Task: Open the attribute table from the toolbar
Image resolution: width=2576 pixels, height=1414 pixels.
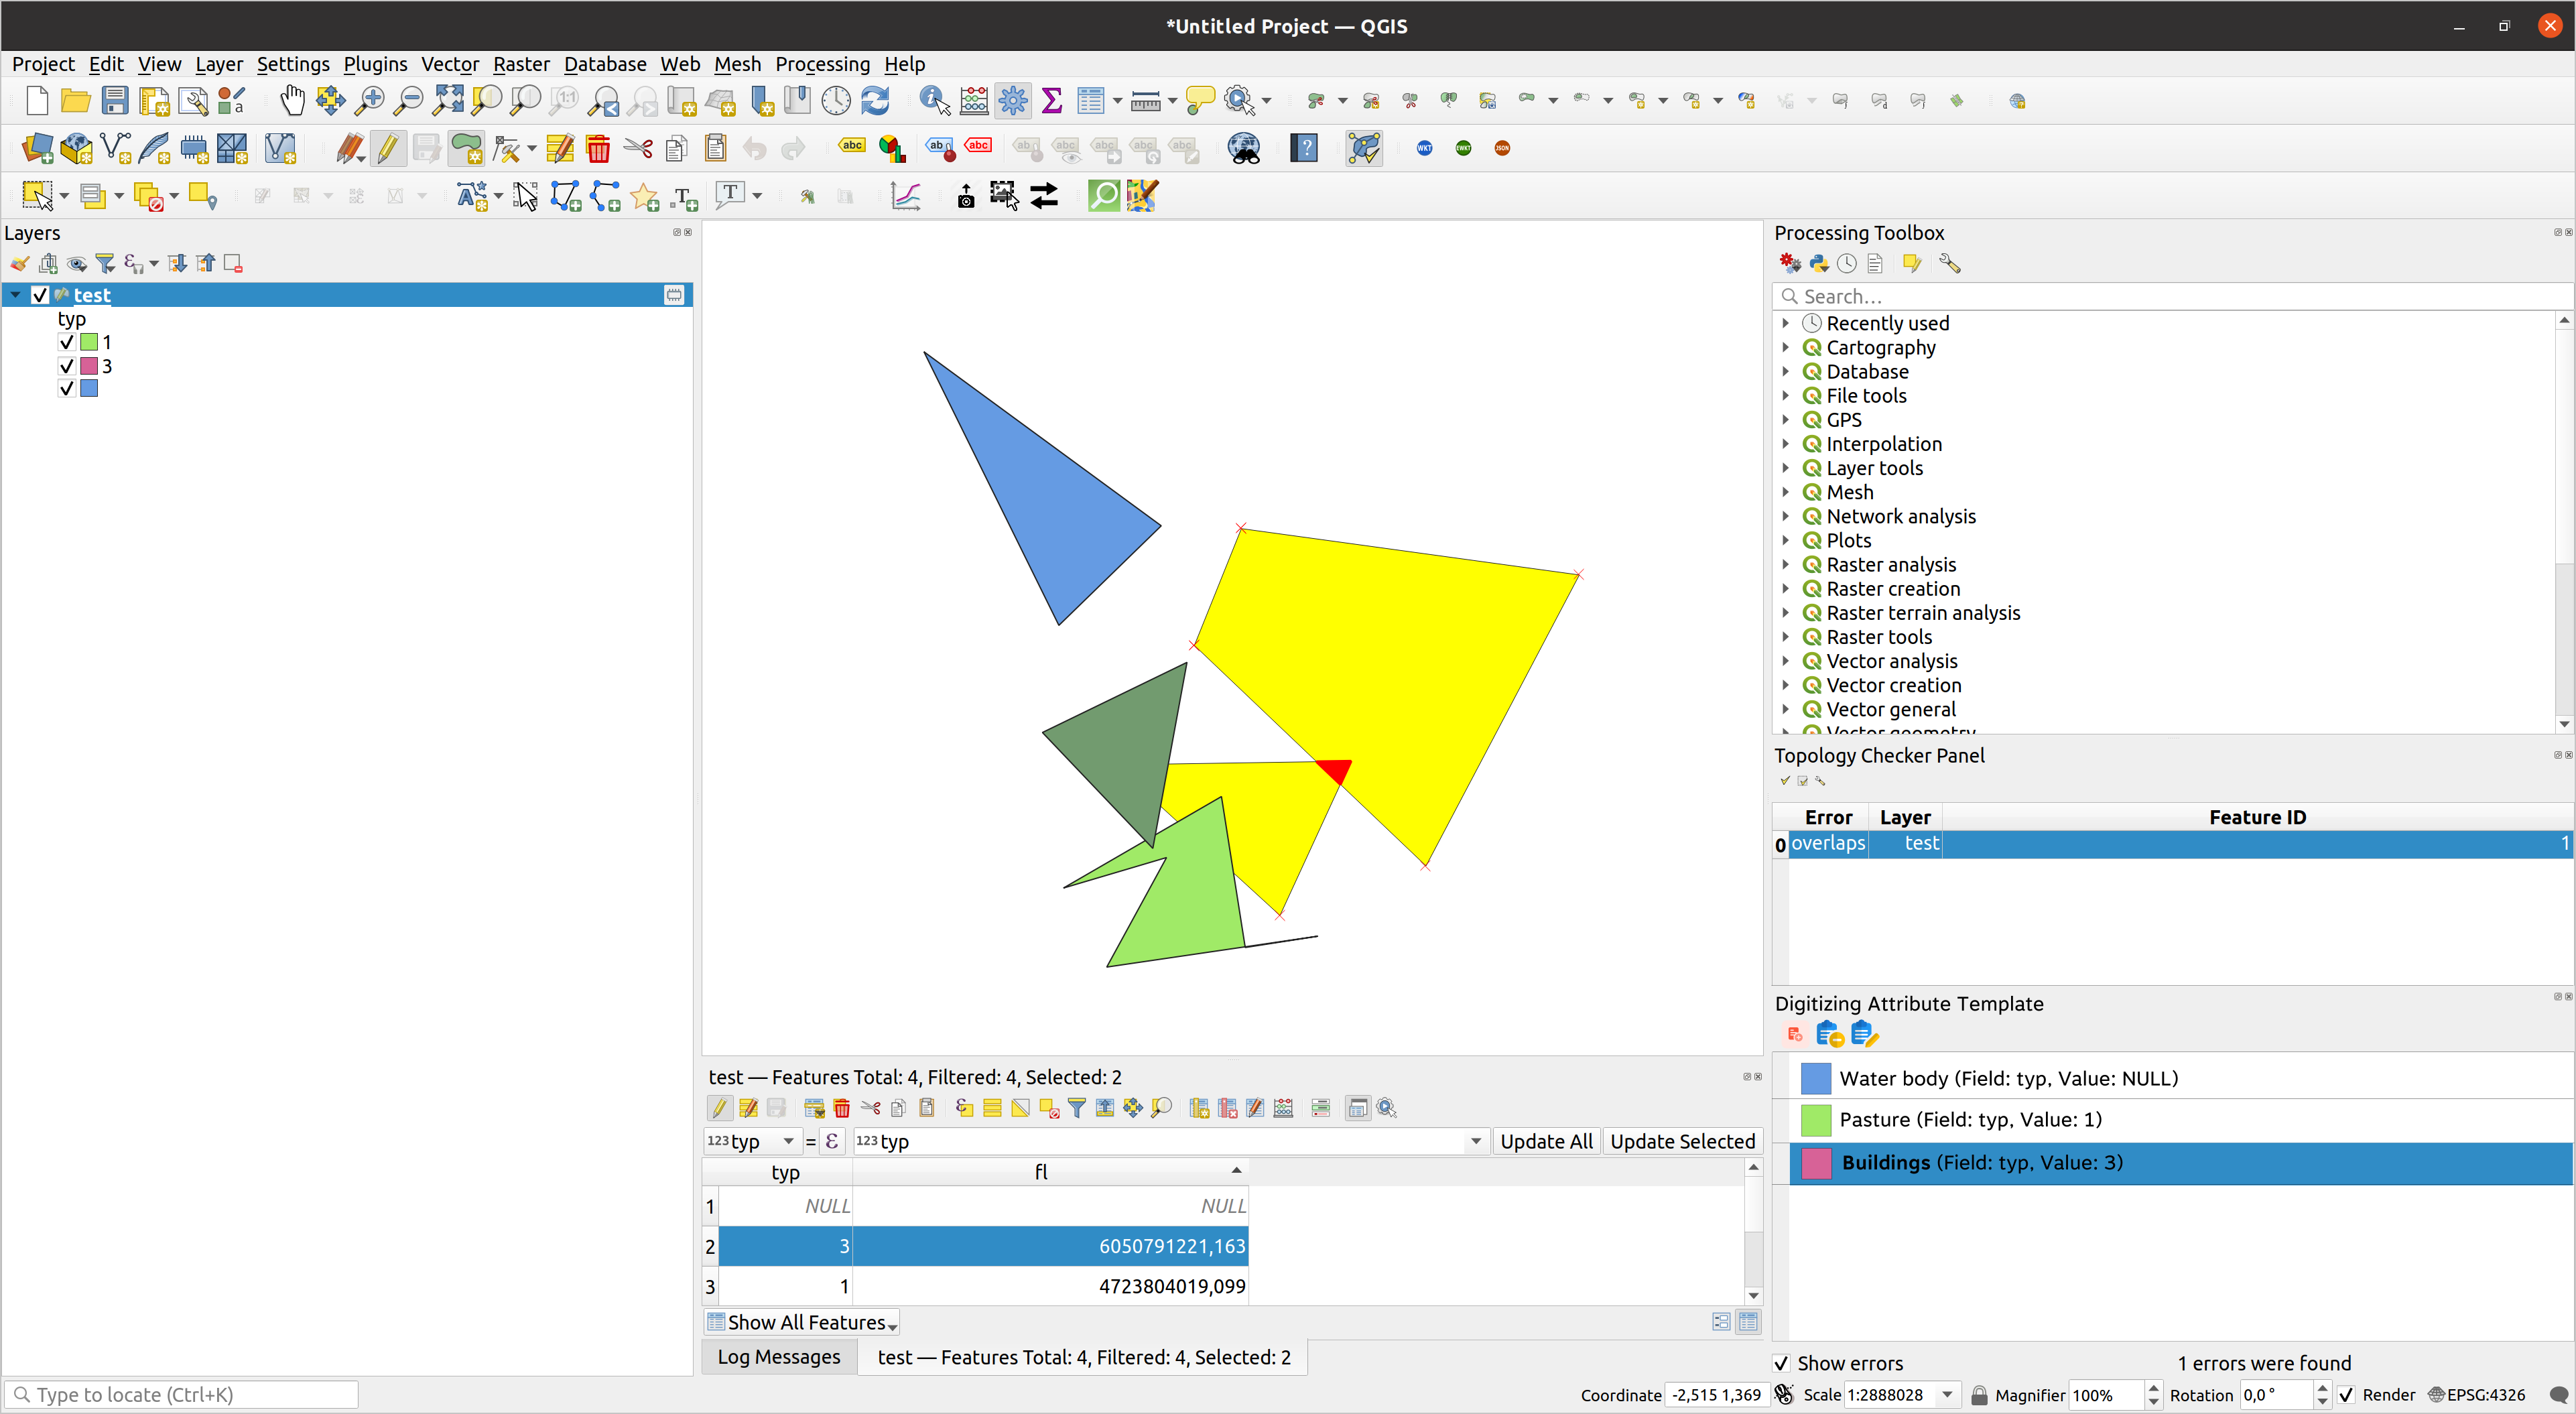Action: click(x=1091, y=100)
